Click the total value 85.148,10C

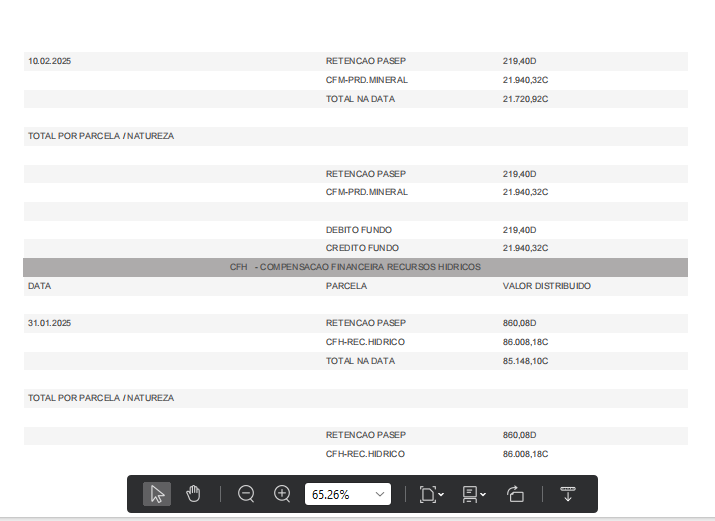click(x=525, y=361)
